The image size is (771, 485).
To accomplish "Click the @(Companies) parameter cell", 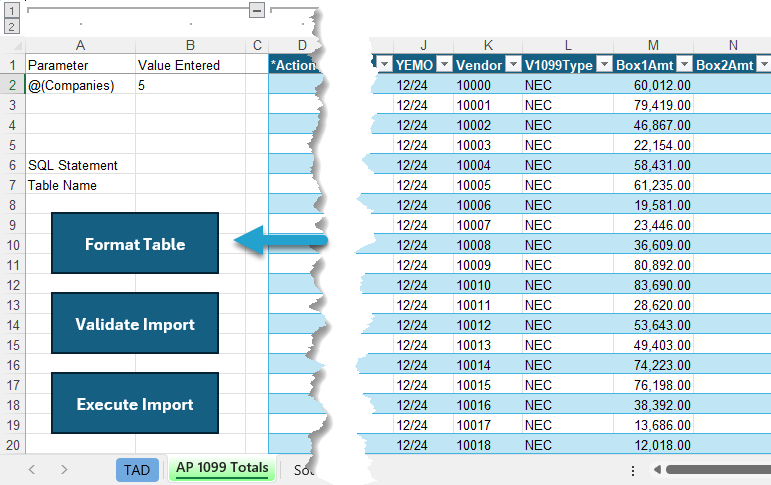I will click(80, 85).
